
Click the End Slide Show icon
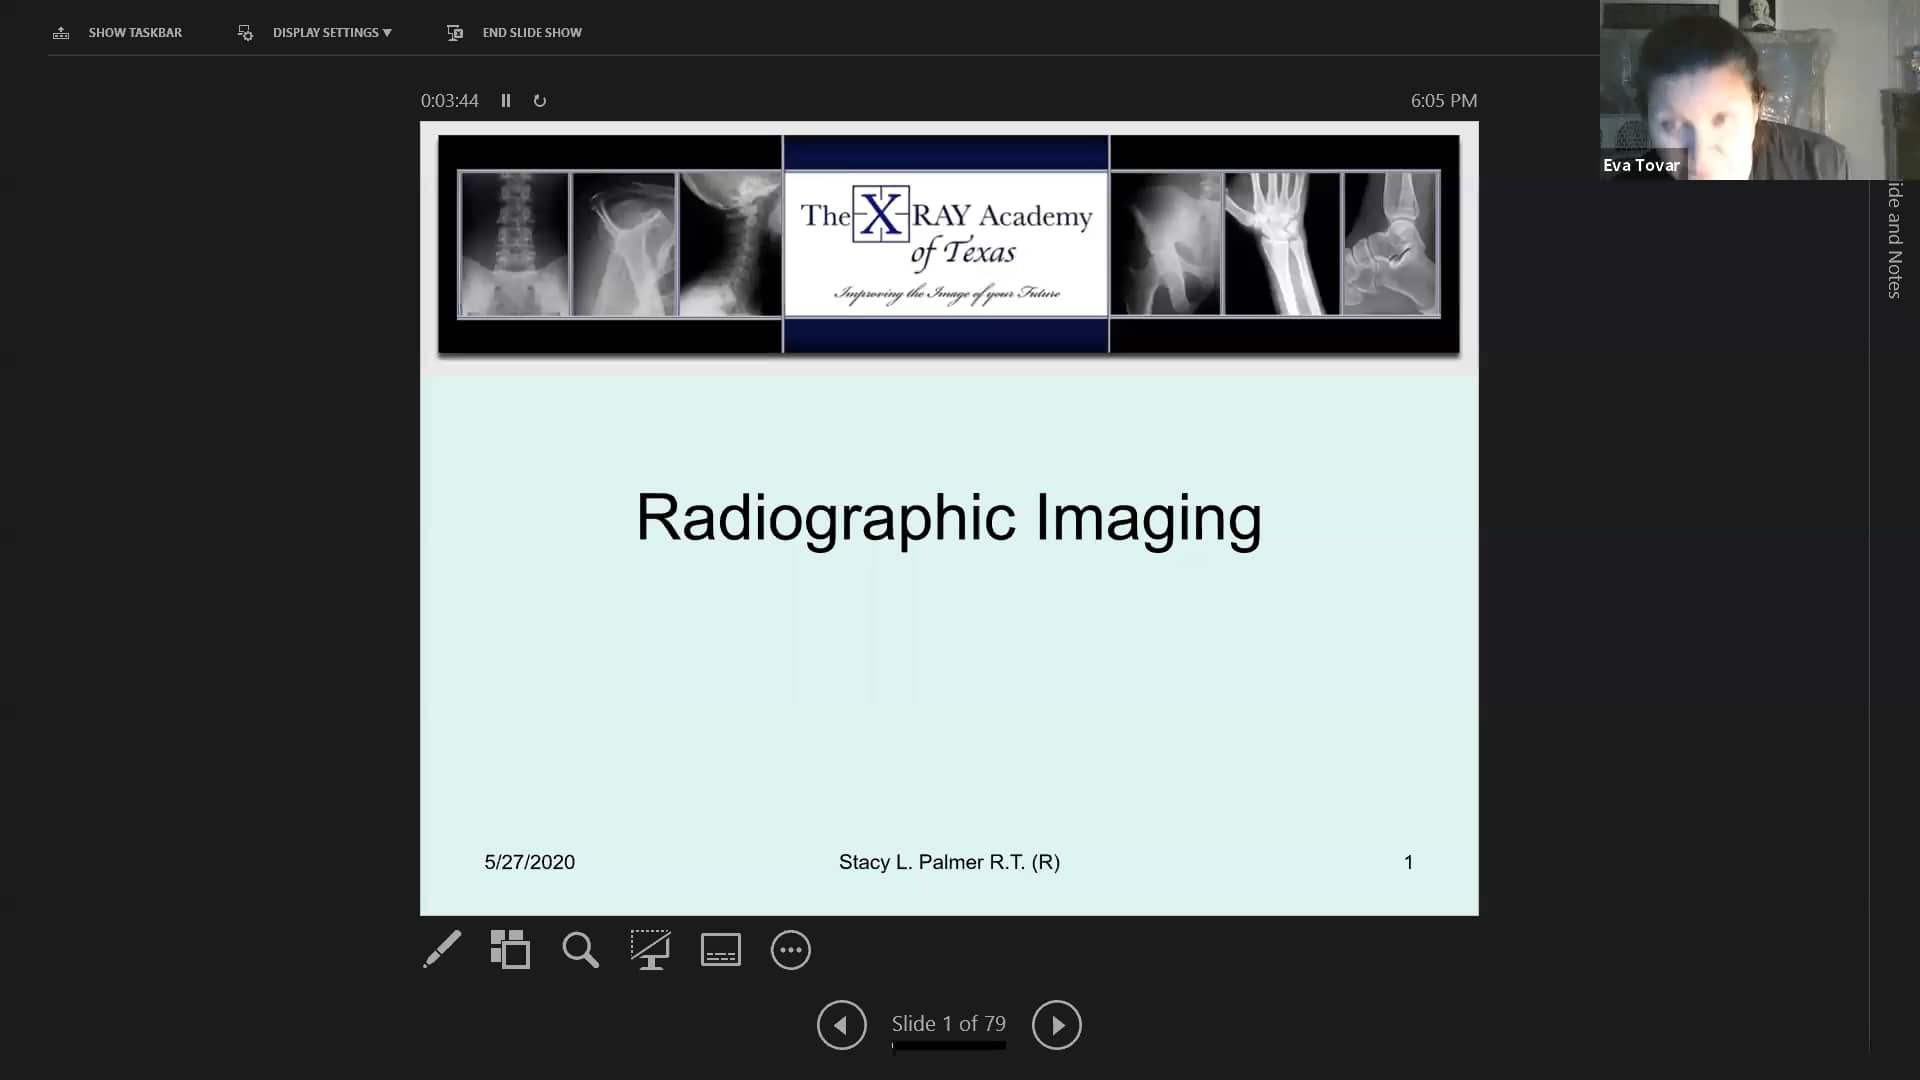coord(455,32)
